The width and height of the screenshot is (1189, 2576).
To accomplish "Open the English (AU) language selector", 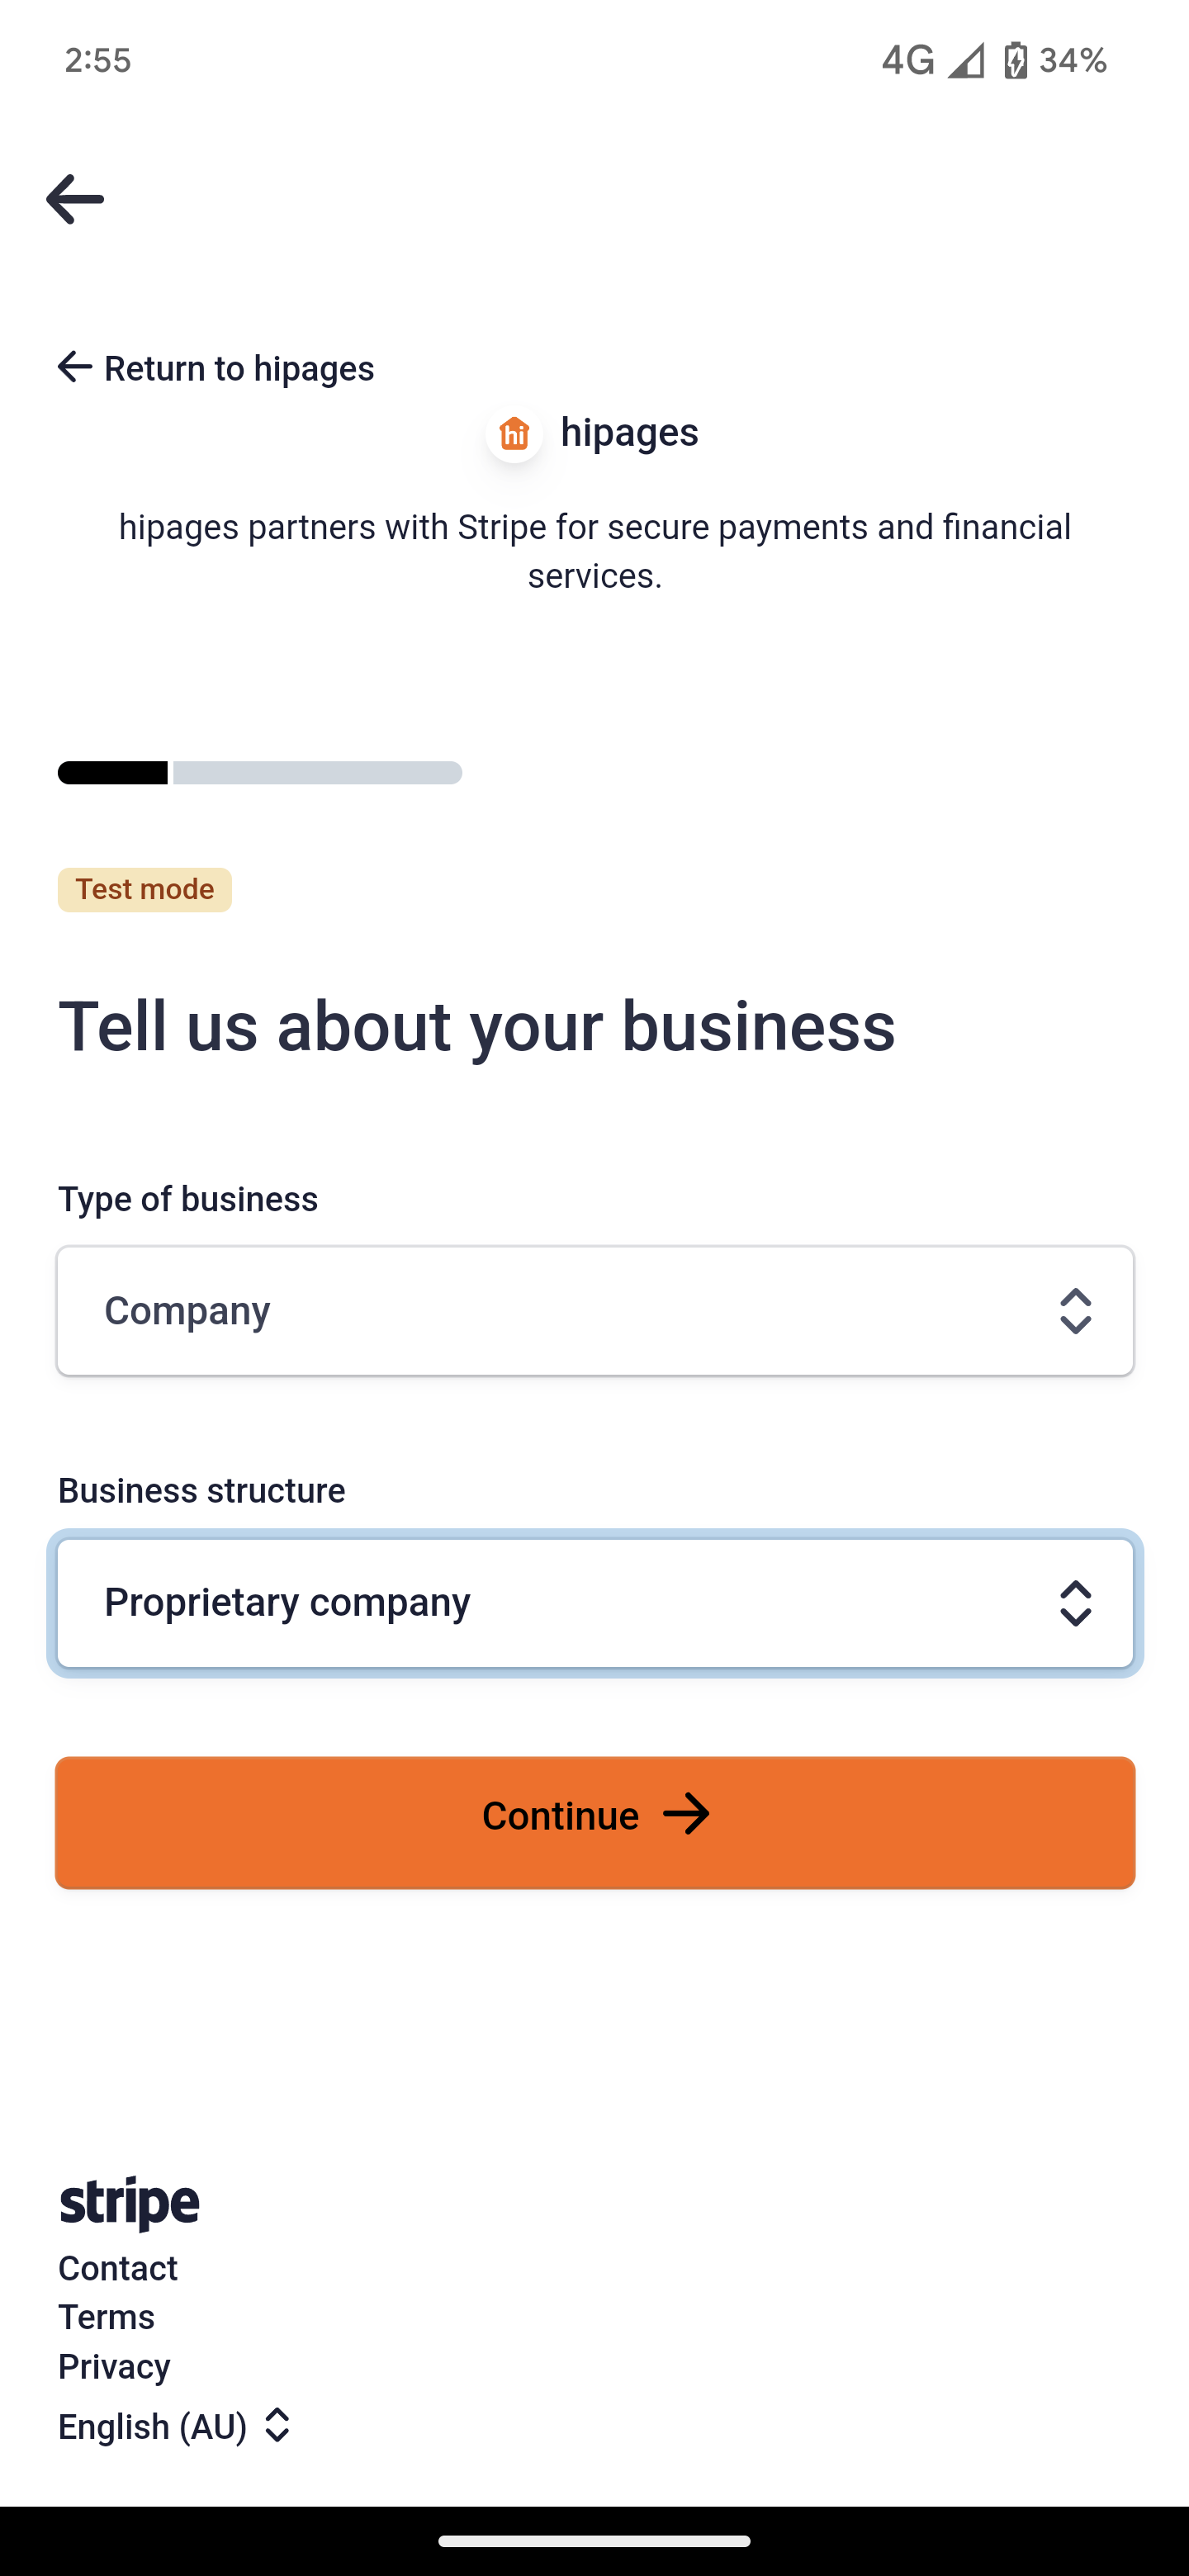I will click(175, 2426).
